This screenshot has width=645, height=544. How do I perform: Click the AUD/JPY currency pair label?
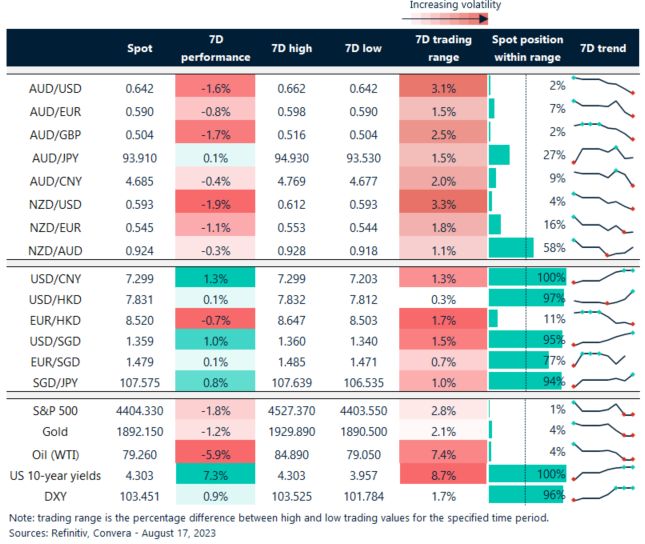56,156
